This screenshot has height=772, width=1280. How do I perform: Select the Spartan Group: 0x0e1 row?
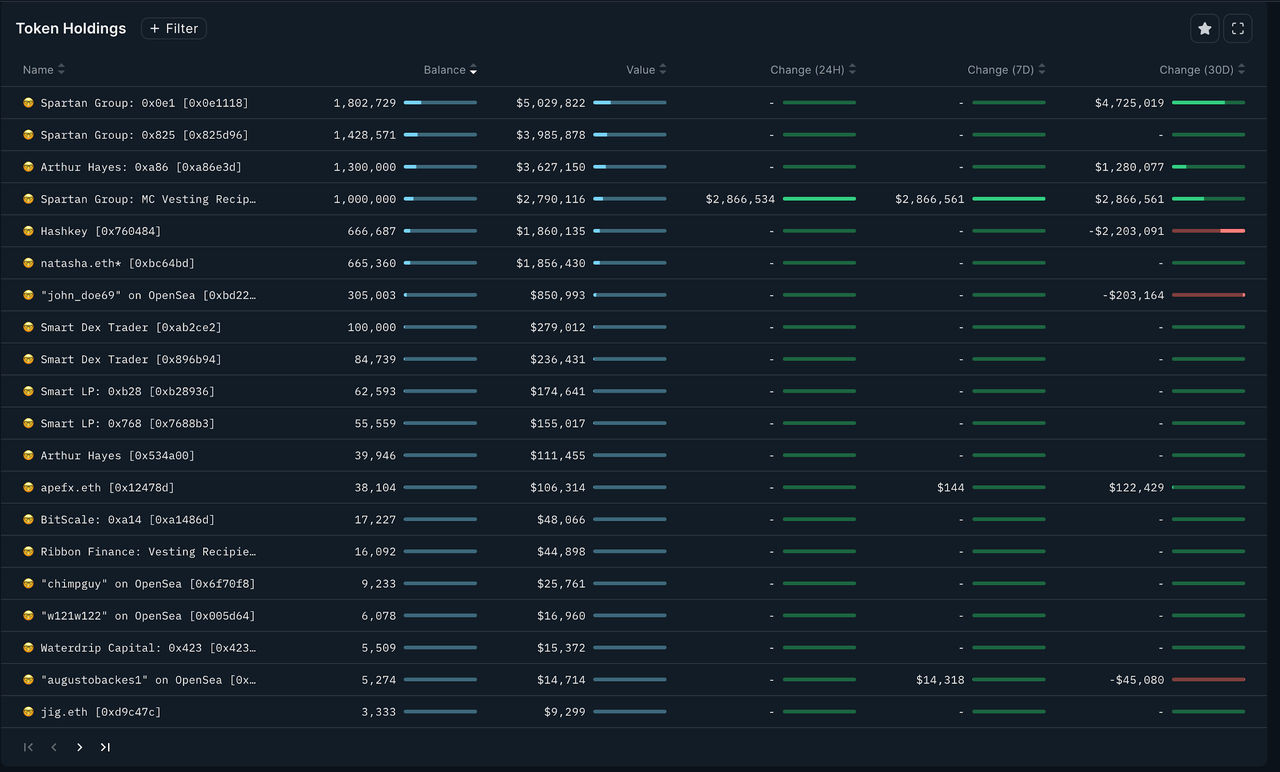(144, 103)
